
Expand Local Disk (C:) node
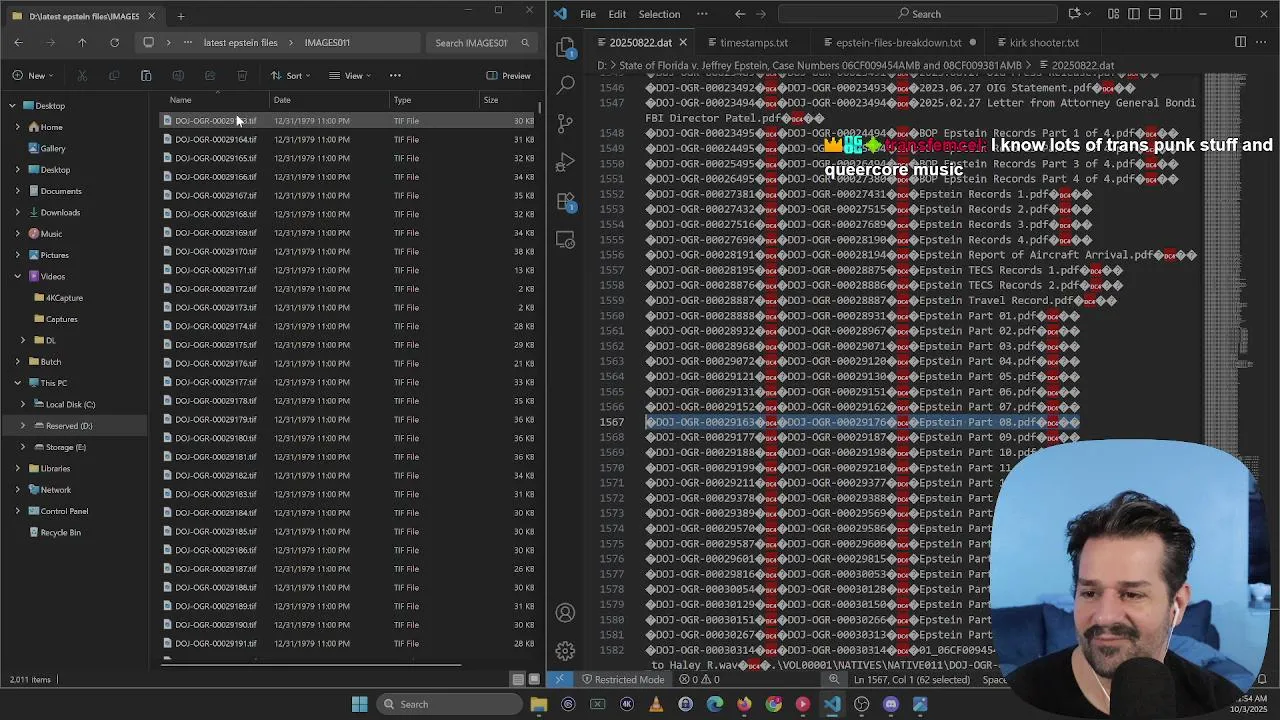pyautogui.click(x=23, y=404)
